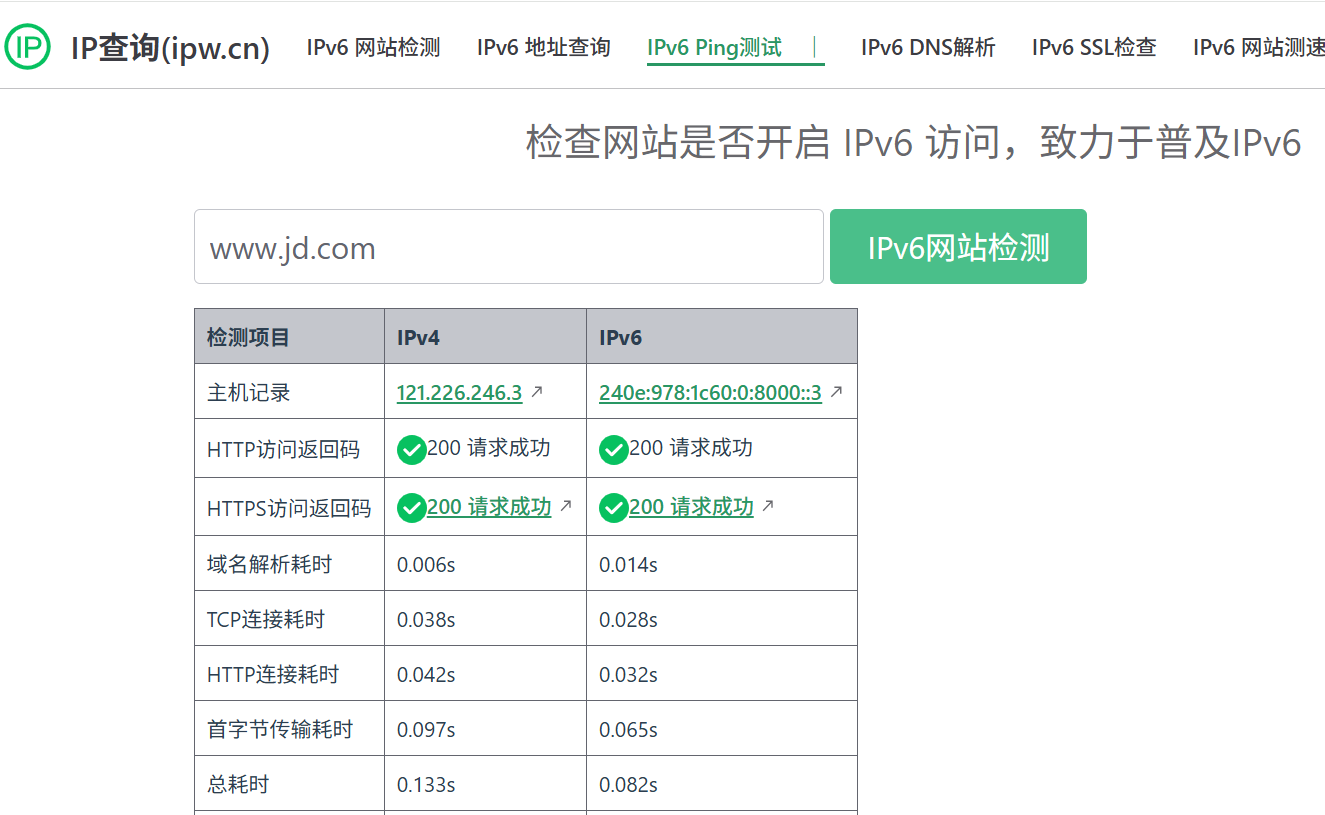Open the IPv6 网站检测 nav item

(x=373, y=47)
